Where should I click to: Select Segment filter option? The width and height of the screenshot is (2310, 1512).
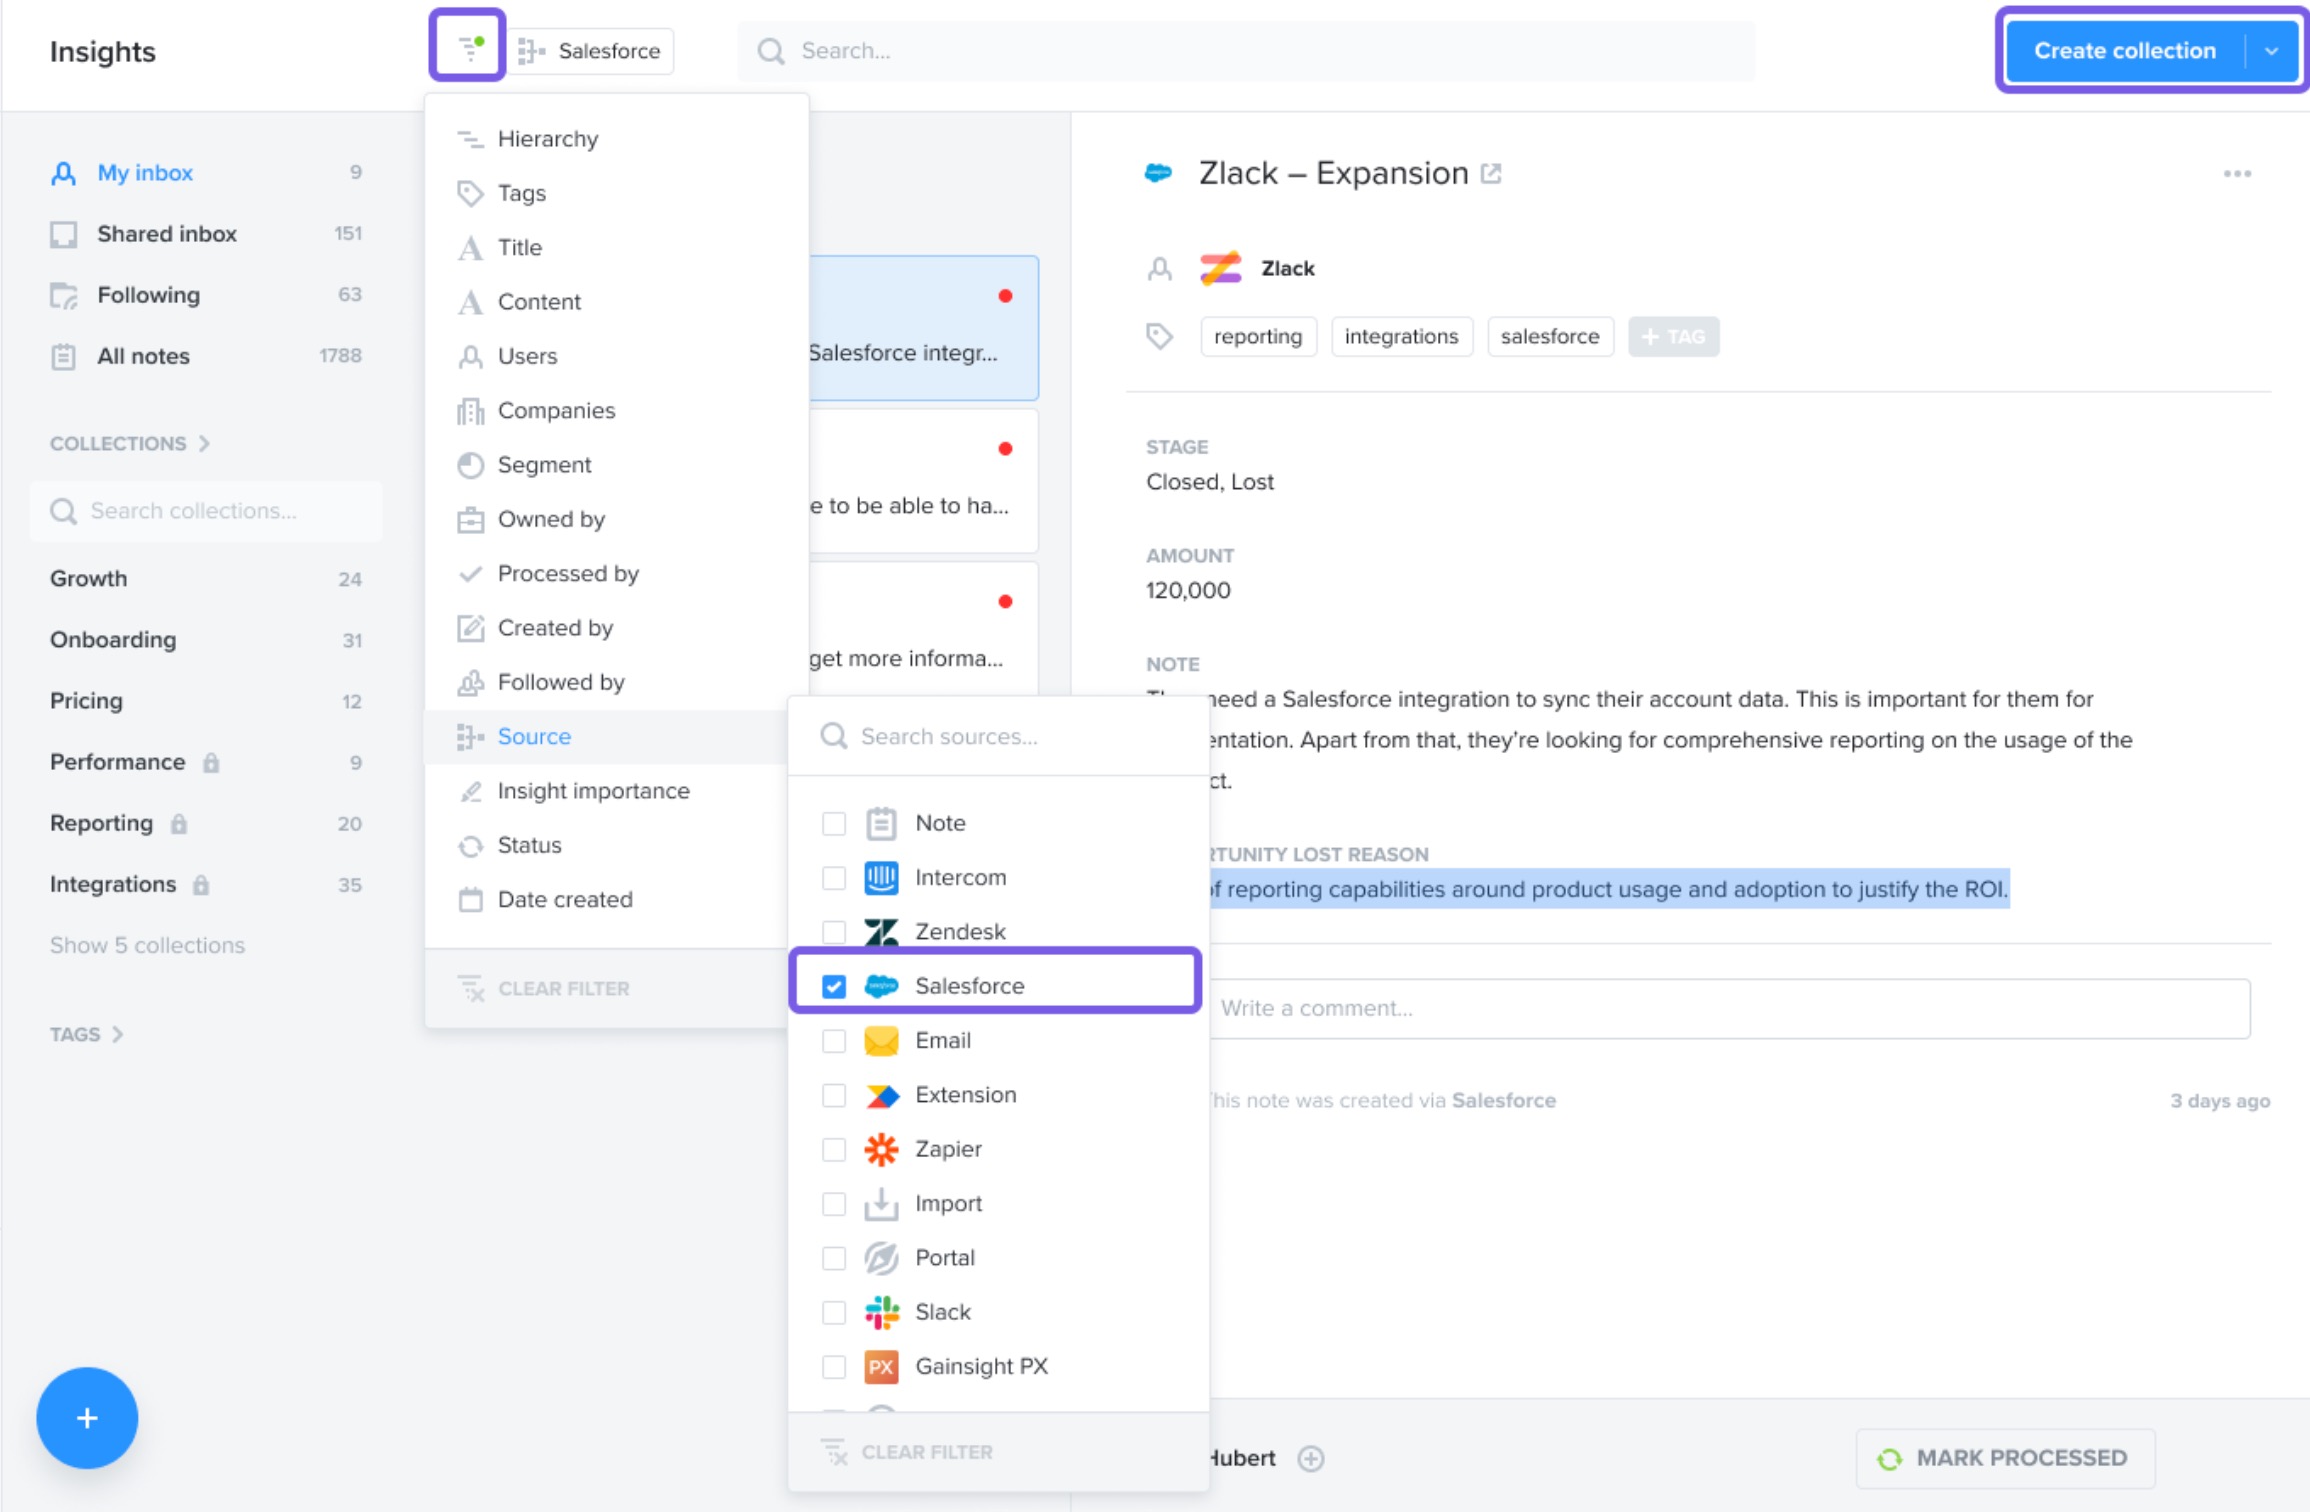[x=617, y=464]
